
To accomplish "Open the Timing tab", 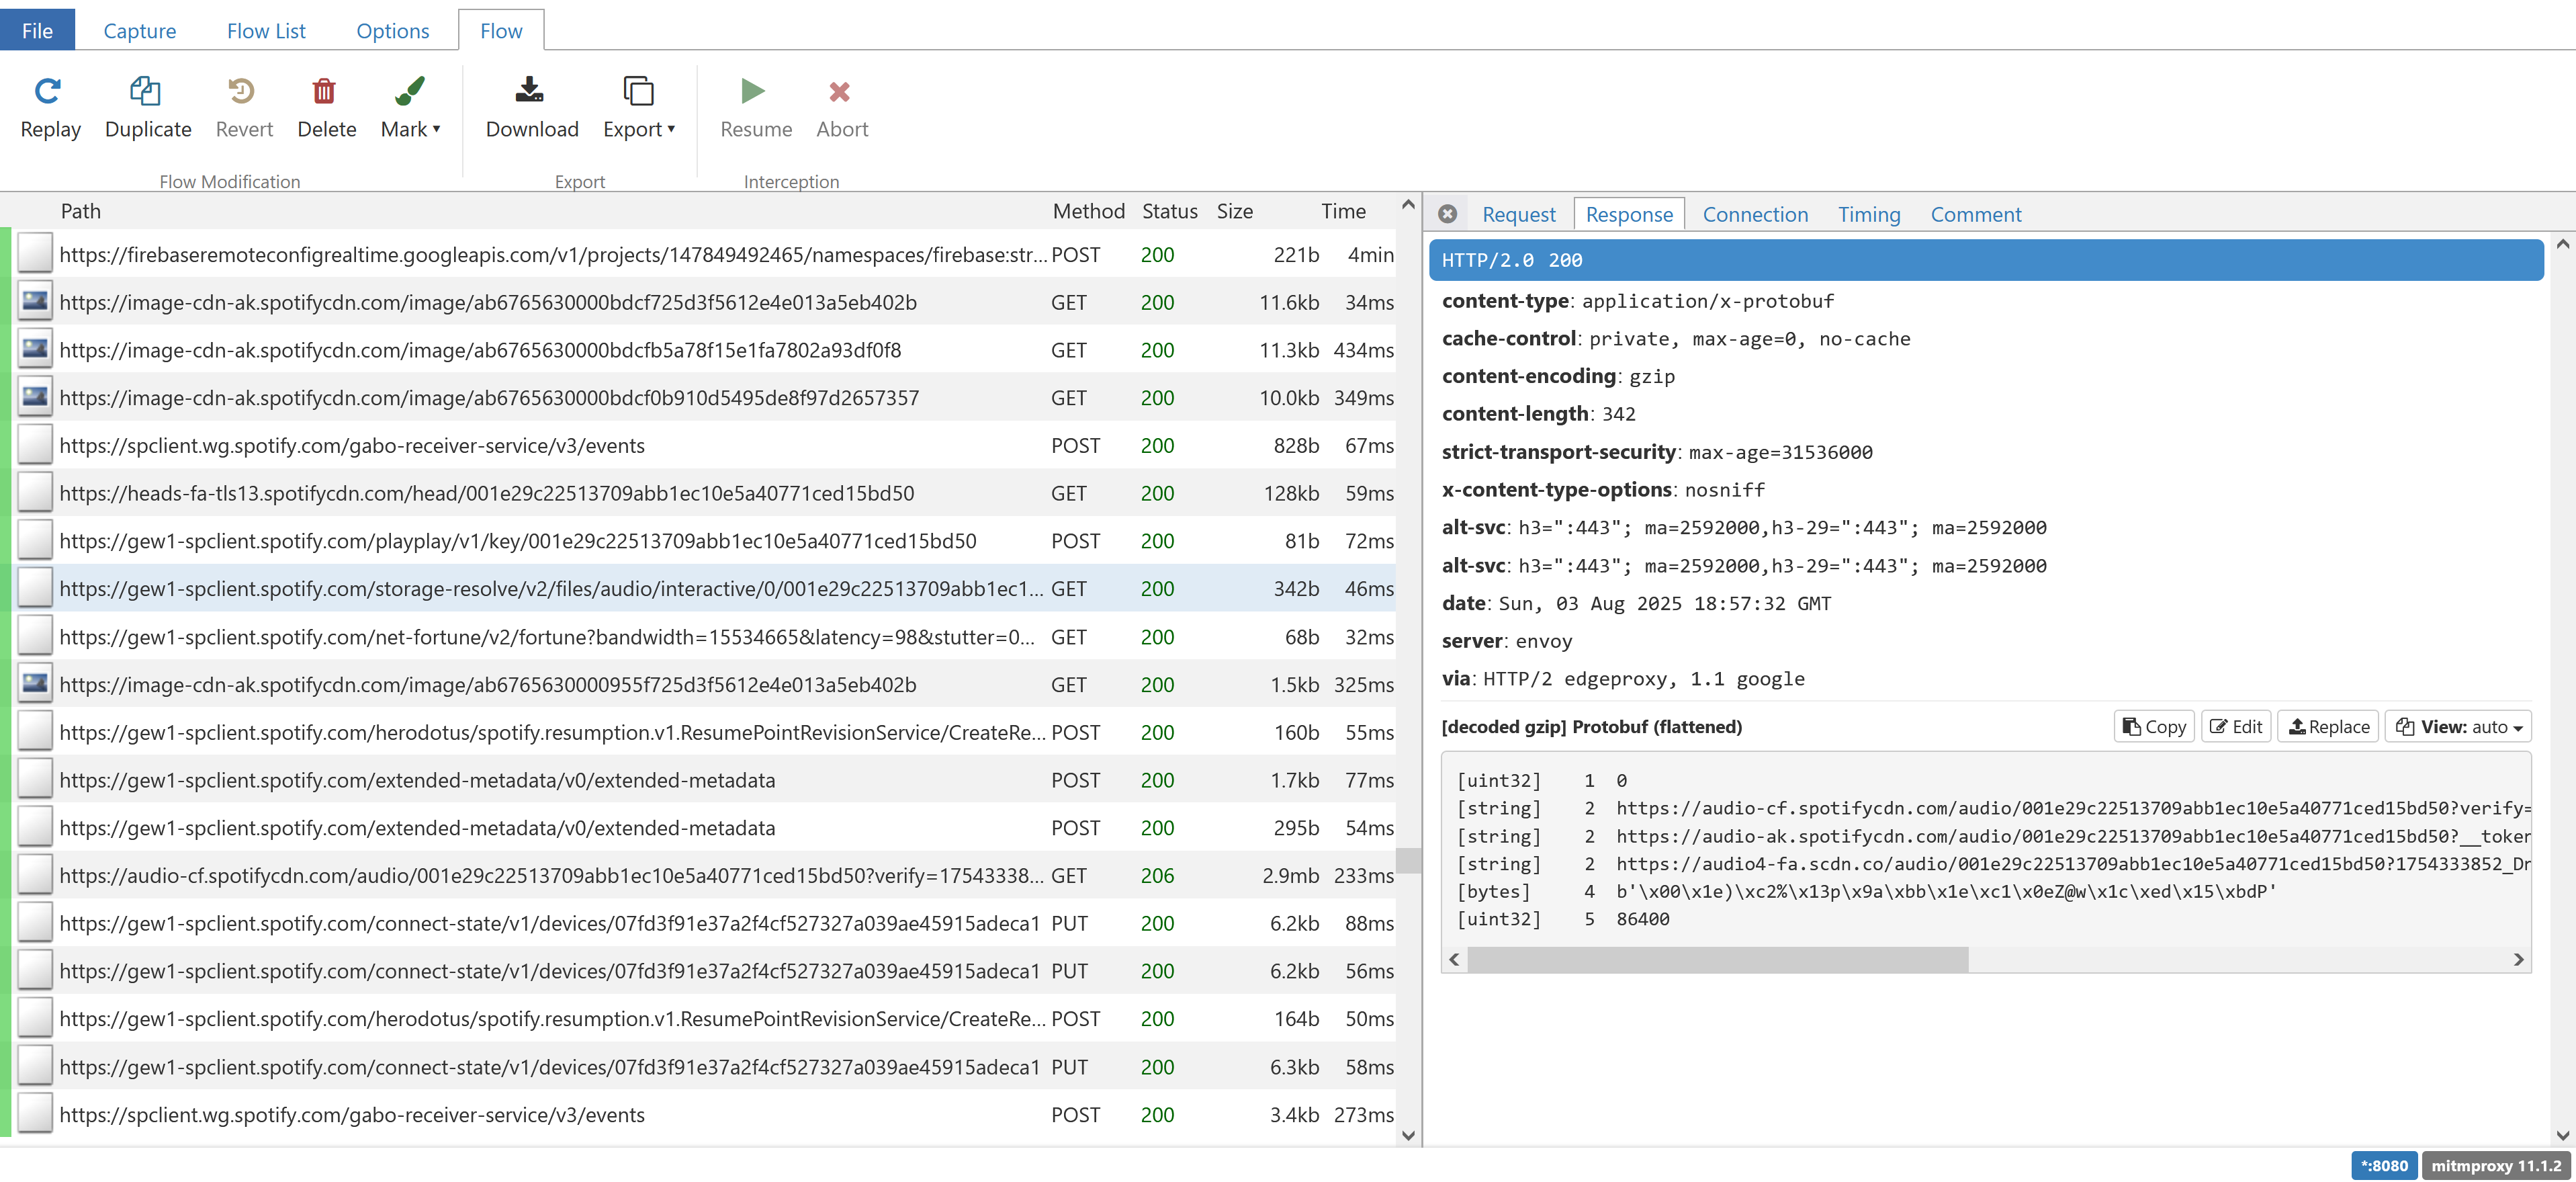I will [x=1867, y=214].
